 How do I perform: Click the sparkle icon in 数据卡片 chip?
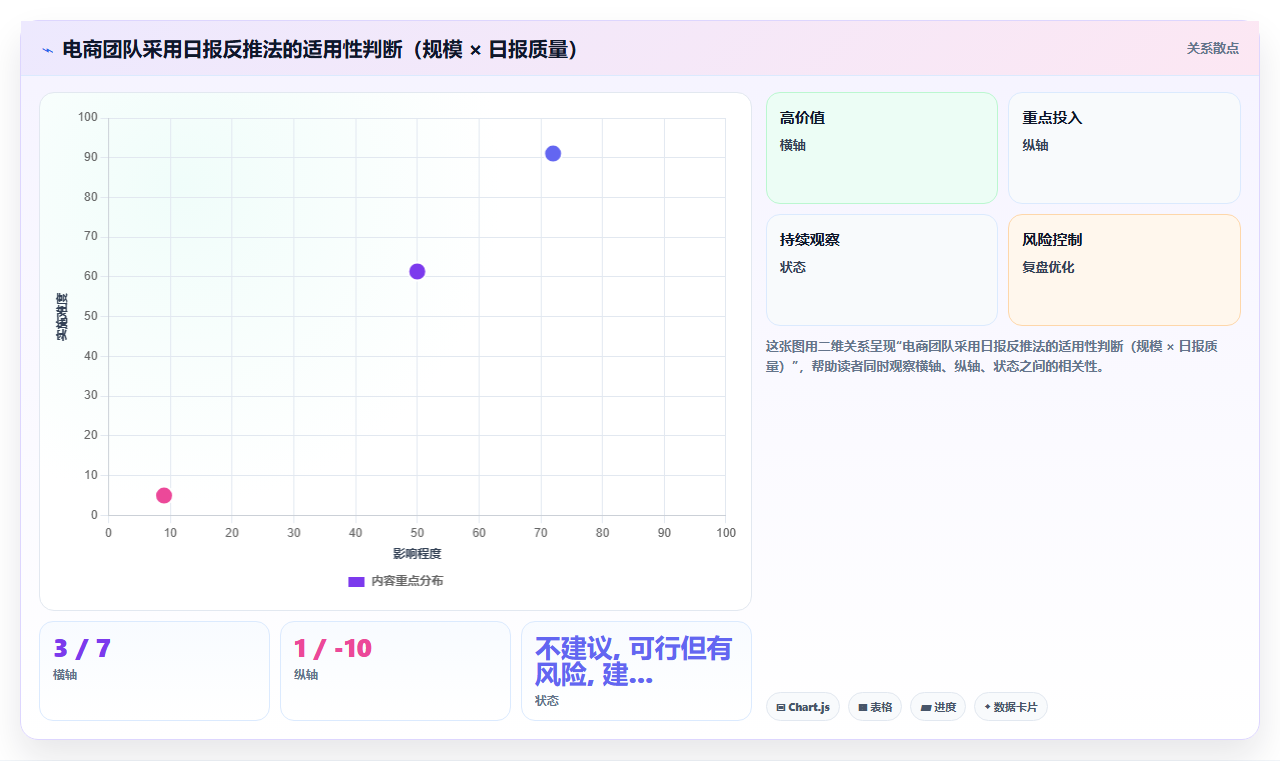point(987,707)
